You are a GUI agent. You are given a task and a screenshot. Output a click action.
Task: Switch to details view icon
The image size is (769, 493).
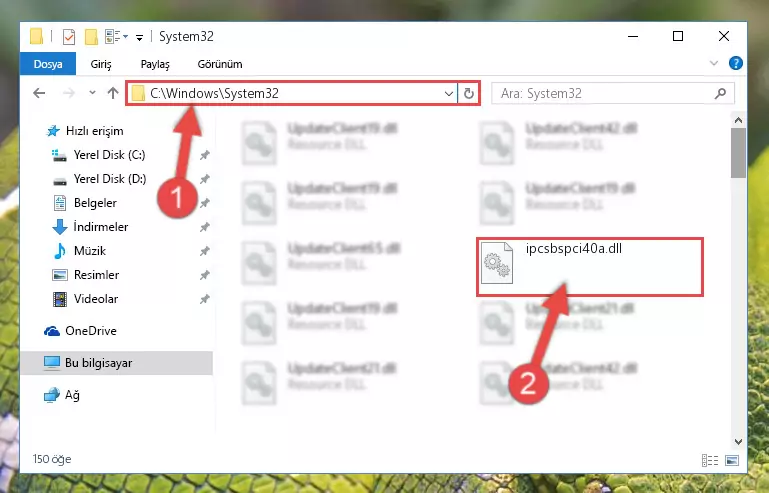(x=710, y=460)
